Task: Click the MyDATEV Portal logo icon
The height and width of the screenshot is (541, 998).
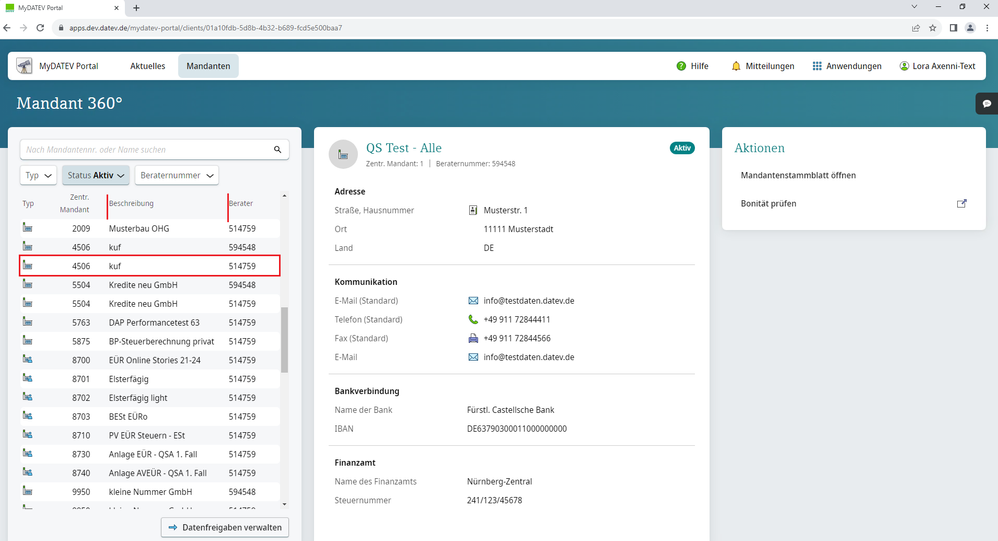Action: (24, 66)
